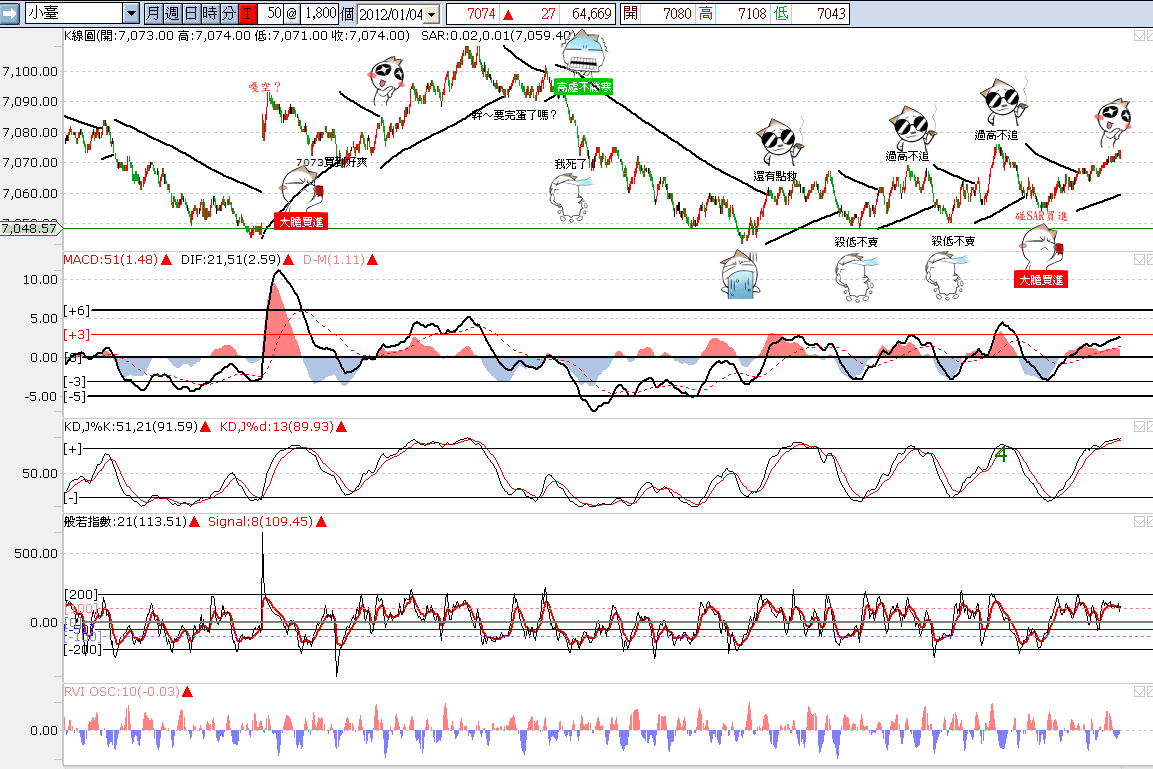This screenshot has height=769, width=1153.
Task: Click the 嘎空？ annotation text
Action: (265, 87)
